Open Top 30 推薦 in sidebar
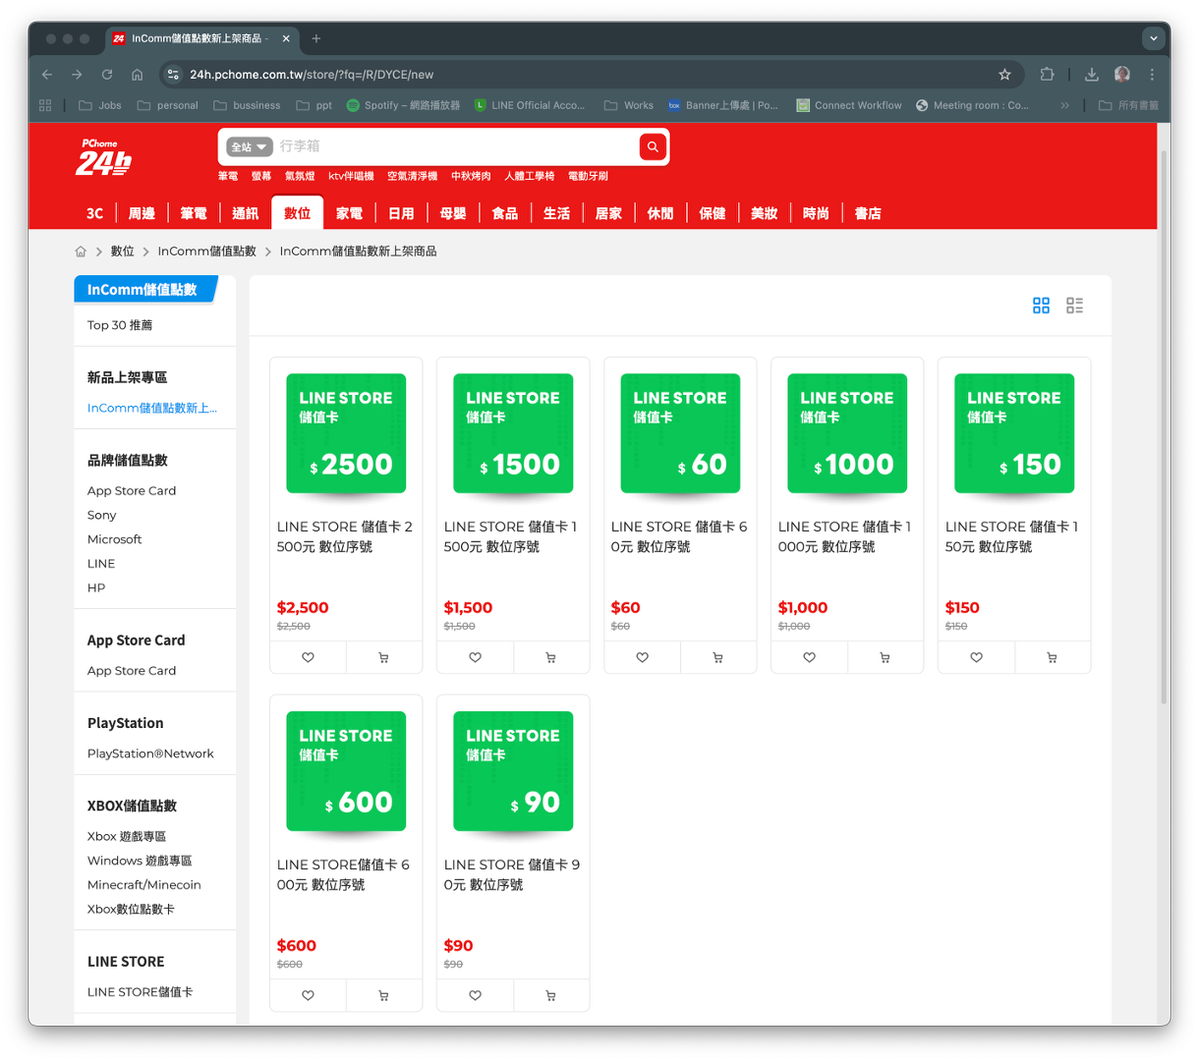 tap(120, 325)
